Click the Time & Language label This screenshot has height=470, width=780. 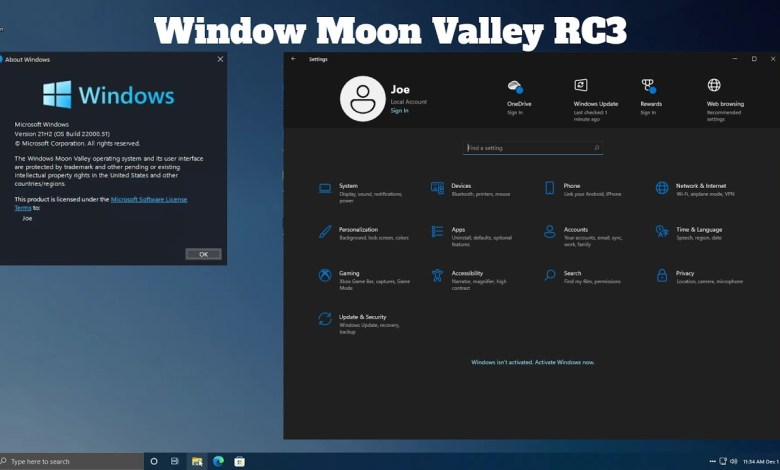(699, 229)
